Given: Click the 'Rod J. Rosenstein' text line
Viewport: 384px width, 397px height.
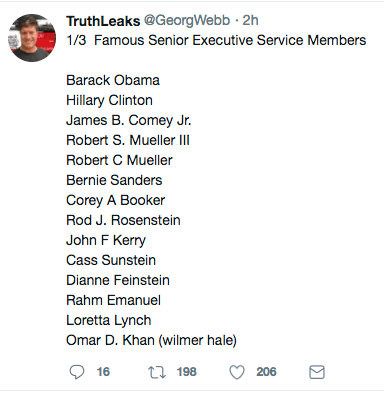Looking at the screenshot, I should [123, 220].
